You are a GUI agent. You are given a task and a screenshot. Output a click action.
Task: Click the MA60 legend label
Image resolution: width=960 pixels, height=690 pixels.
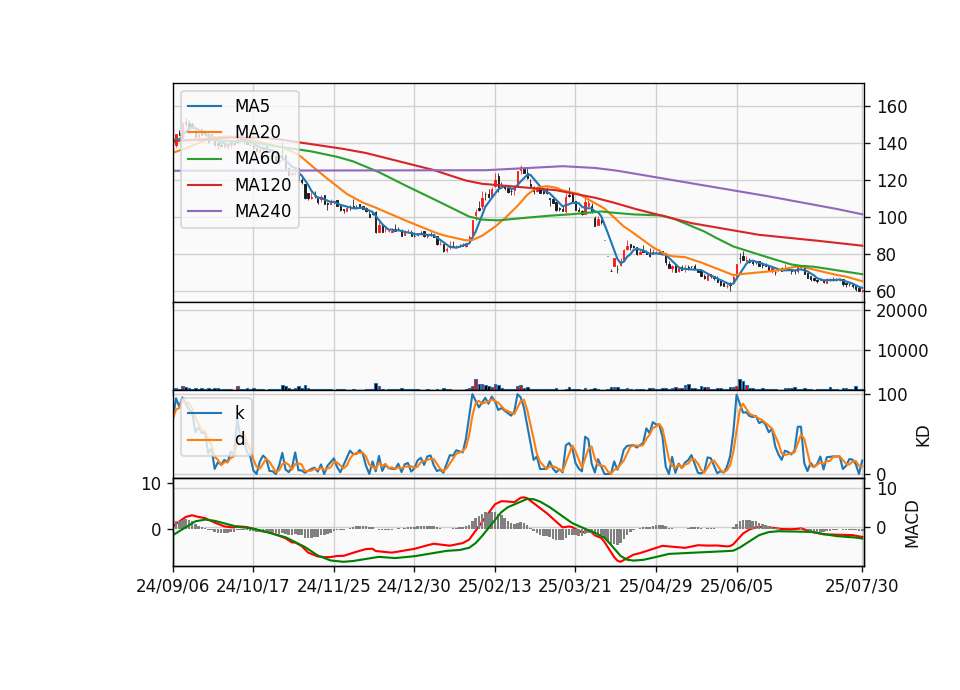click(258, 159)
